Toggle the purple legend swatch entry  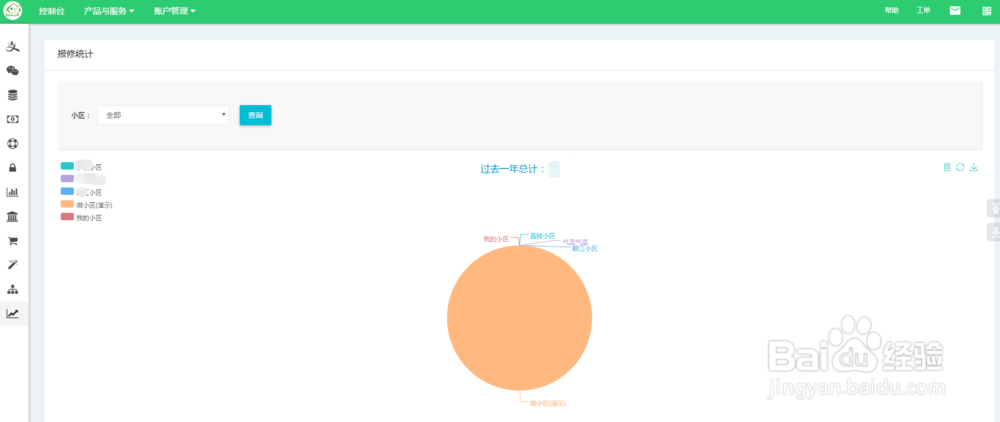tap(67, 179)
